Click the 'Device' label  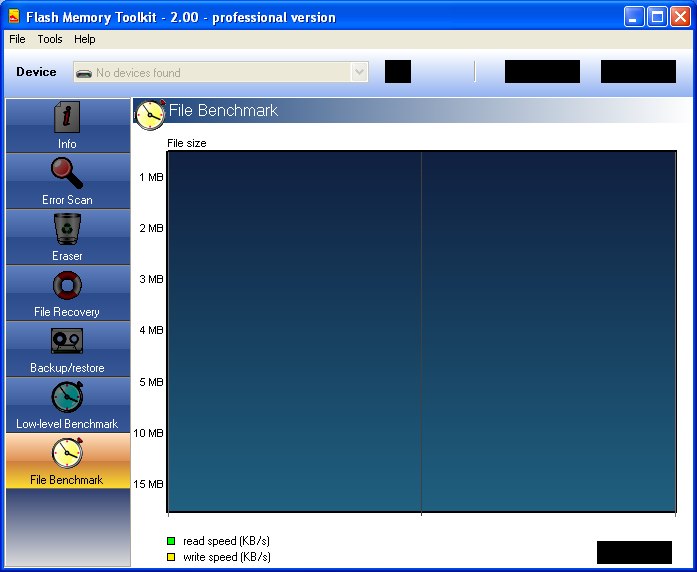click(x=36, y=72)
